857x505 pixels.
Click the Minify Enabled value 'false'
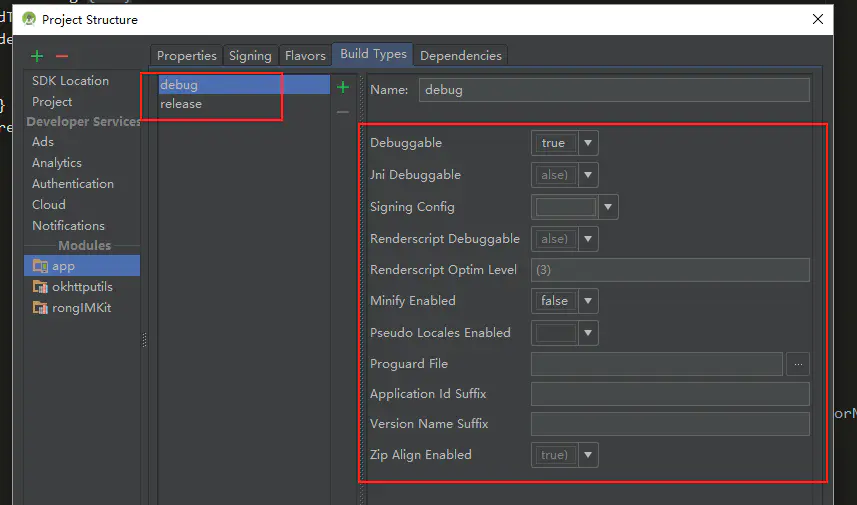[x=555, y=301]
